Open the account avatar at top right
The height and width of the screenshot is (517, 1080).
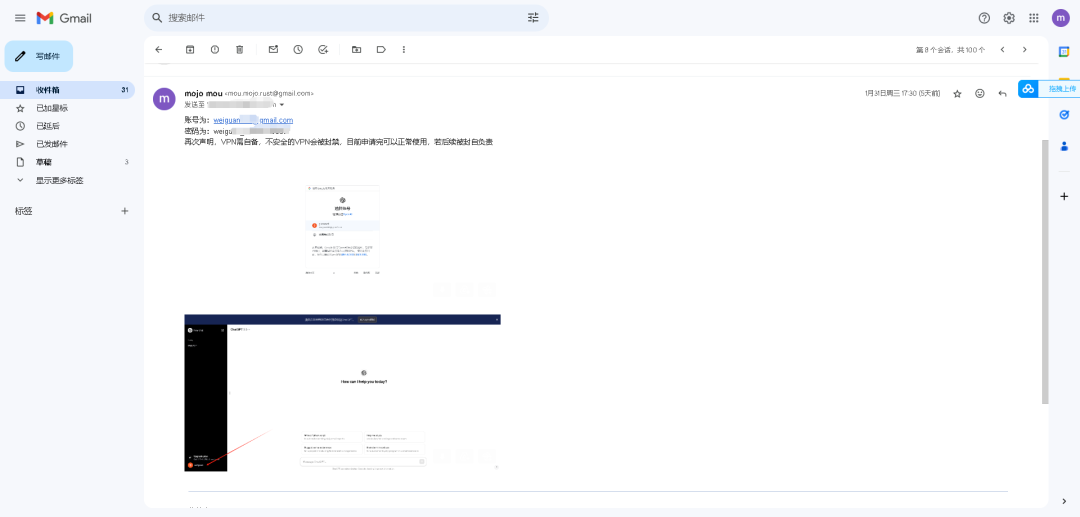pyautogui.click(x=1061, y=18)
